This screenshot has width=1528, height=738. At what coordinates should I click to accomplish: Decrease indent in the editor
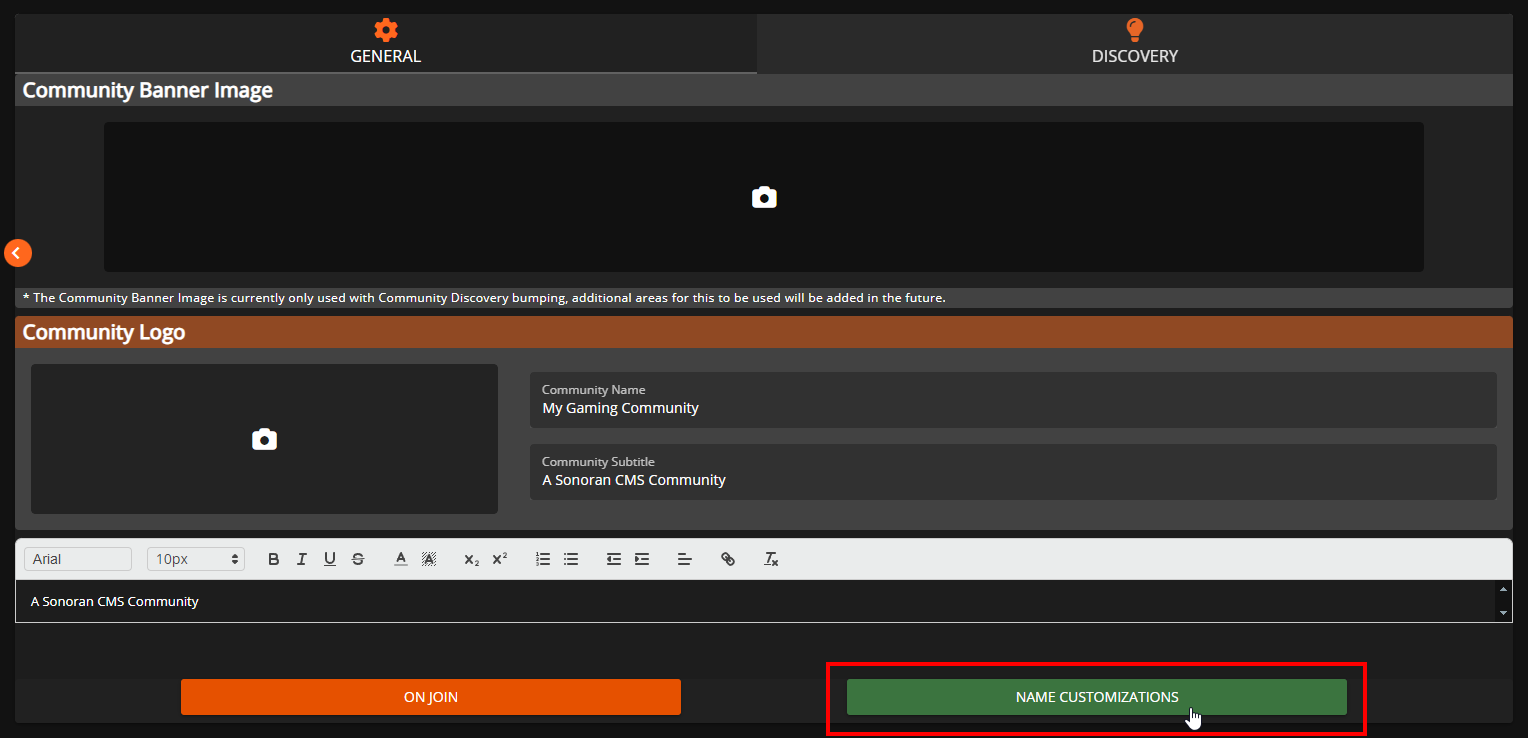[614, 559]
